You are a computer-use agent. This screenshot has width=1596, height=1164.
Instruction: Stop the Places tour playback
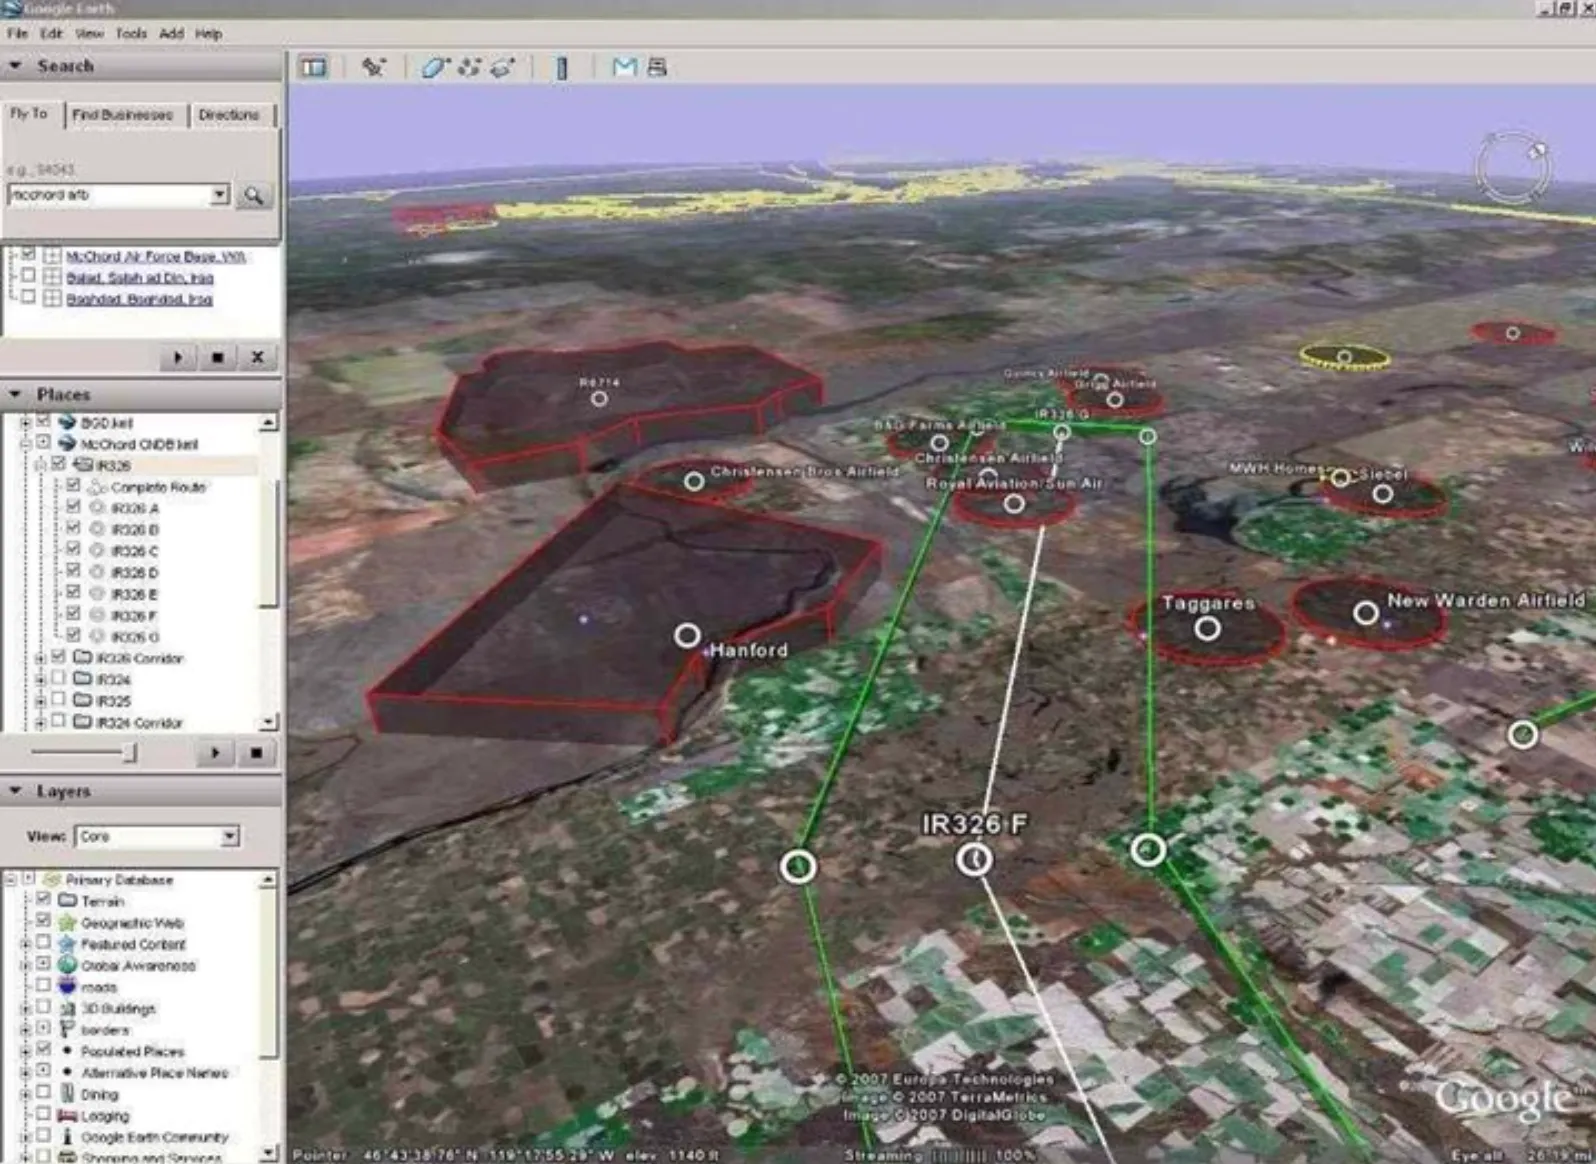click(x=256, y=753)
